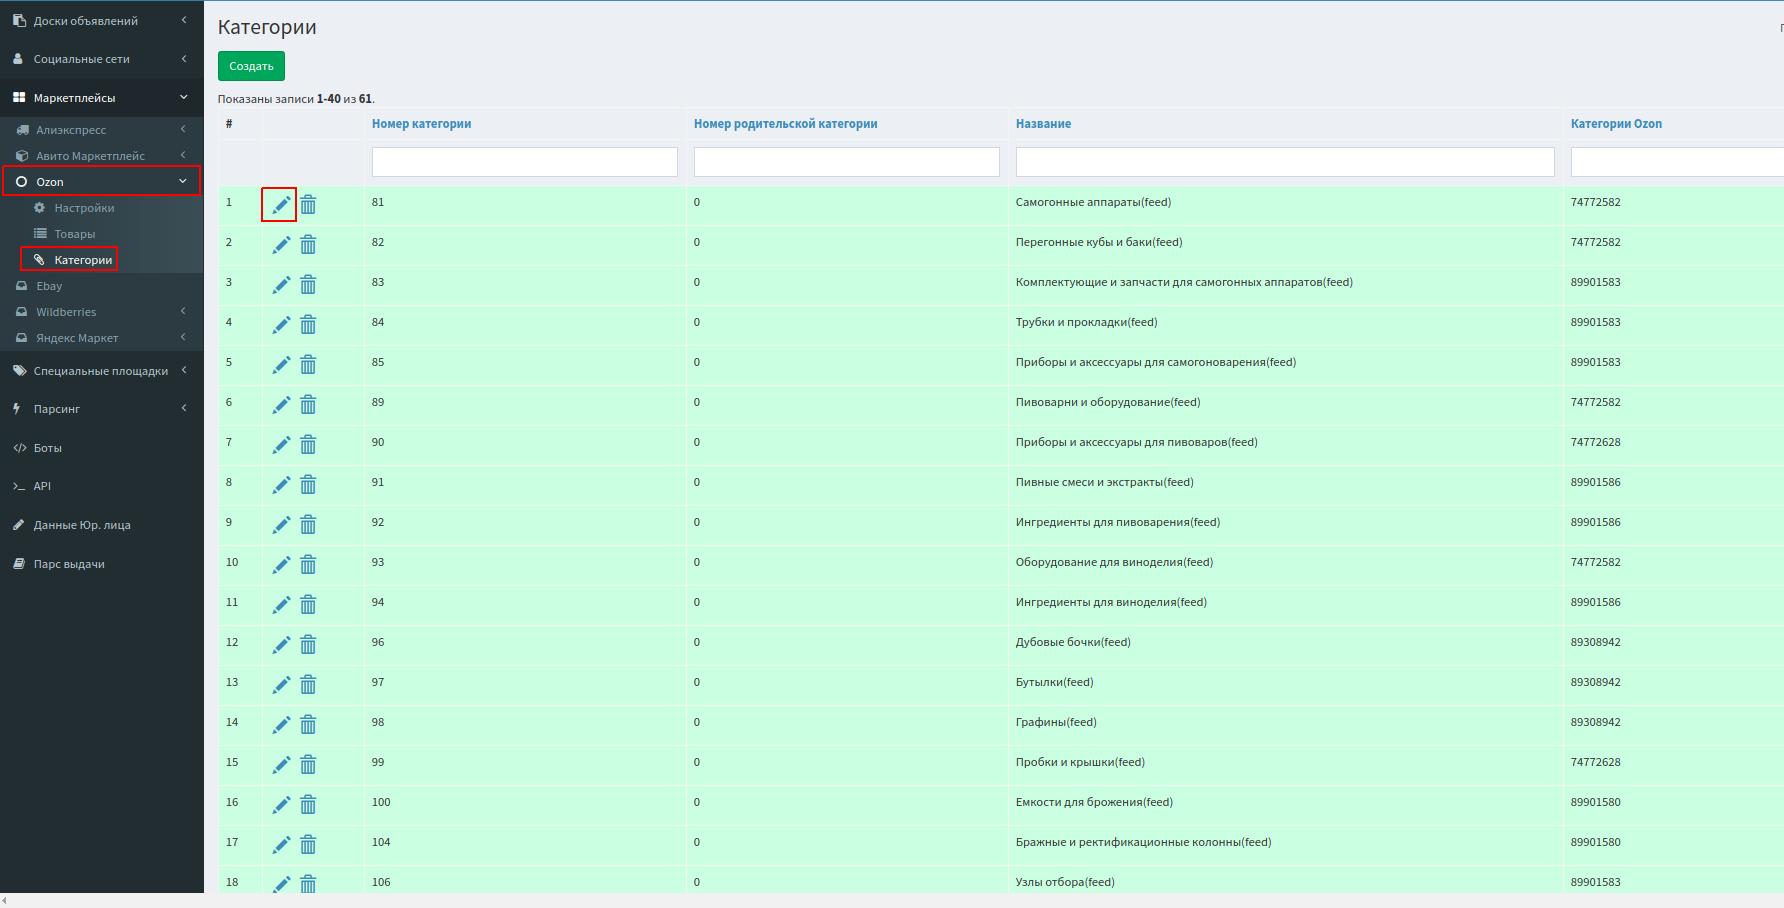Open Парсинг sidebar section
1784x908 pixels.
[x=101, y=409]
